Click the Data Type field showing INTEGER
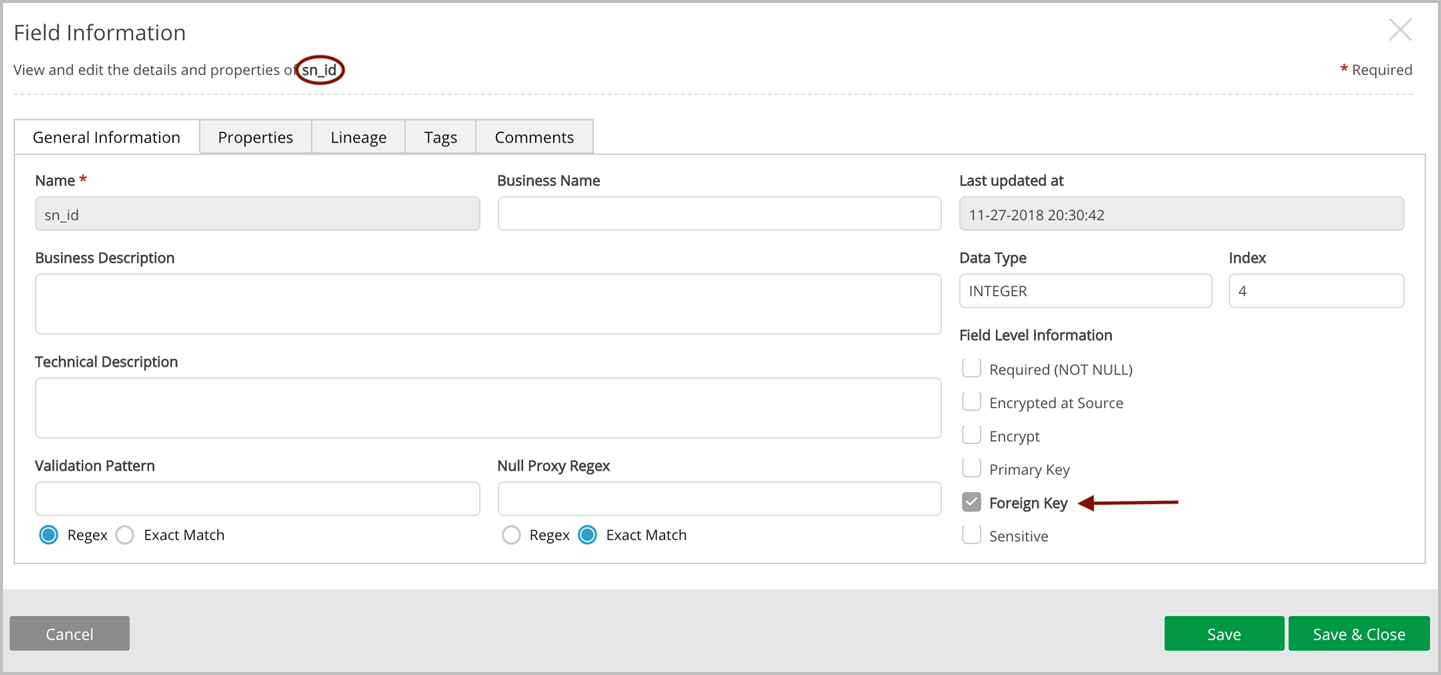The width and height of the screenshot is (1441, 675). (1085, 291)
